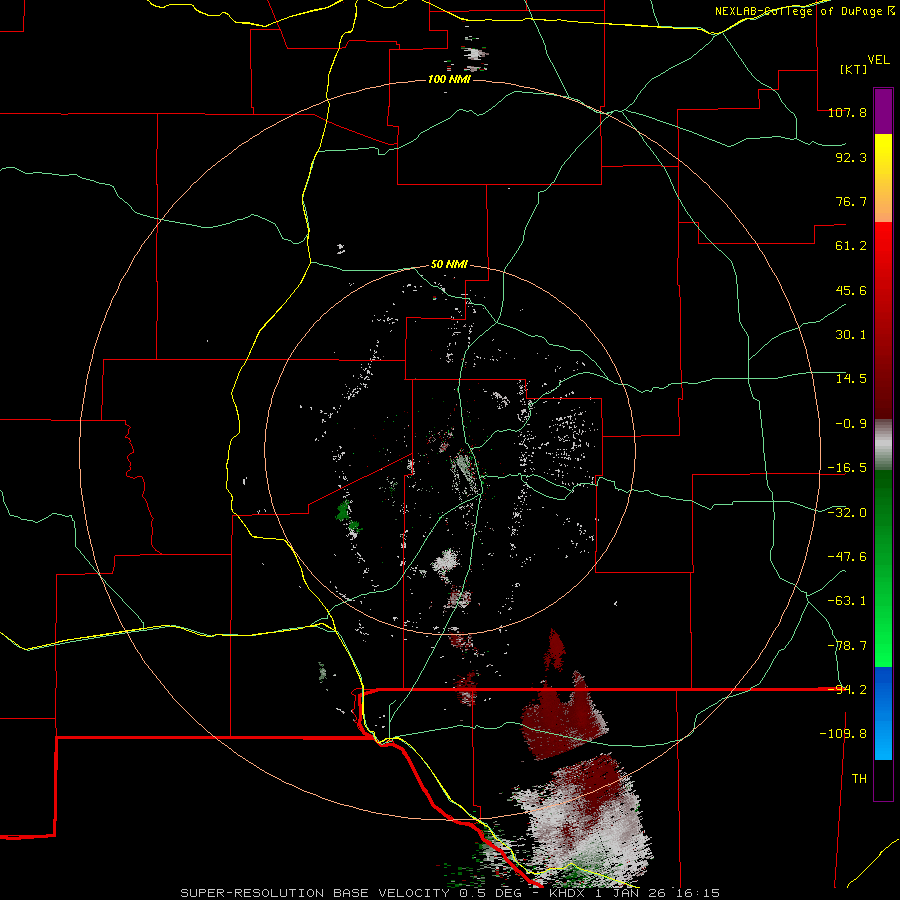Pick the blue segment of the velocity scale
The image size is (900, 900).
tap(883, 713)
